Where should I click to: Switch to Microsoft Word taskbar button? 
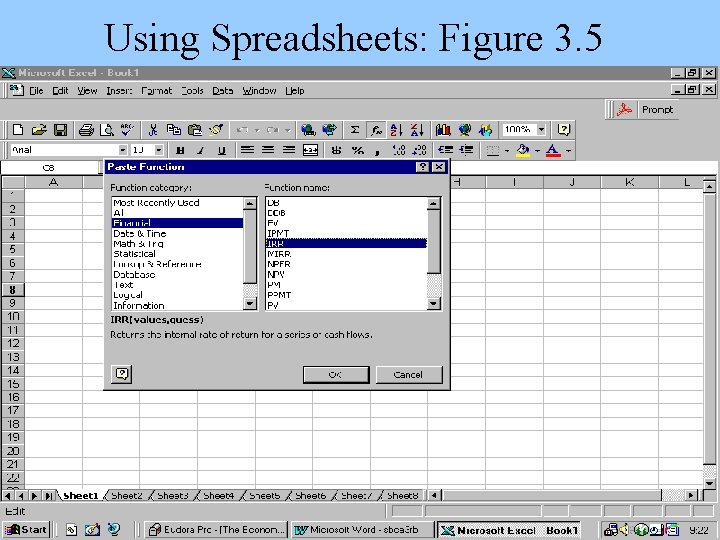(x=363, y=530)
